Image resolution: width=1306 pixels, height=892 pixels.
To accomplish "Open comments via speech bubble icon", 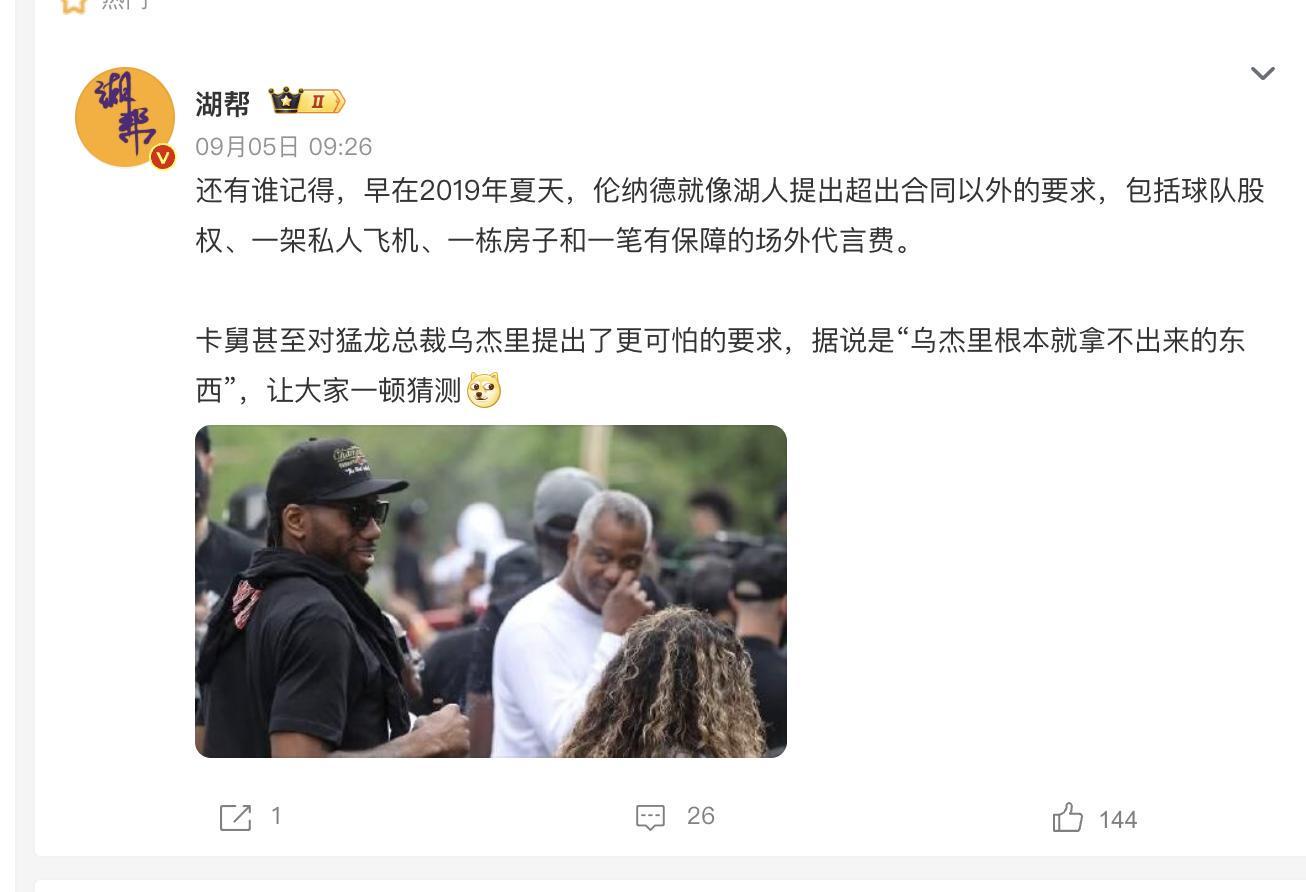I will point(650,817).
